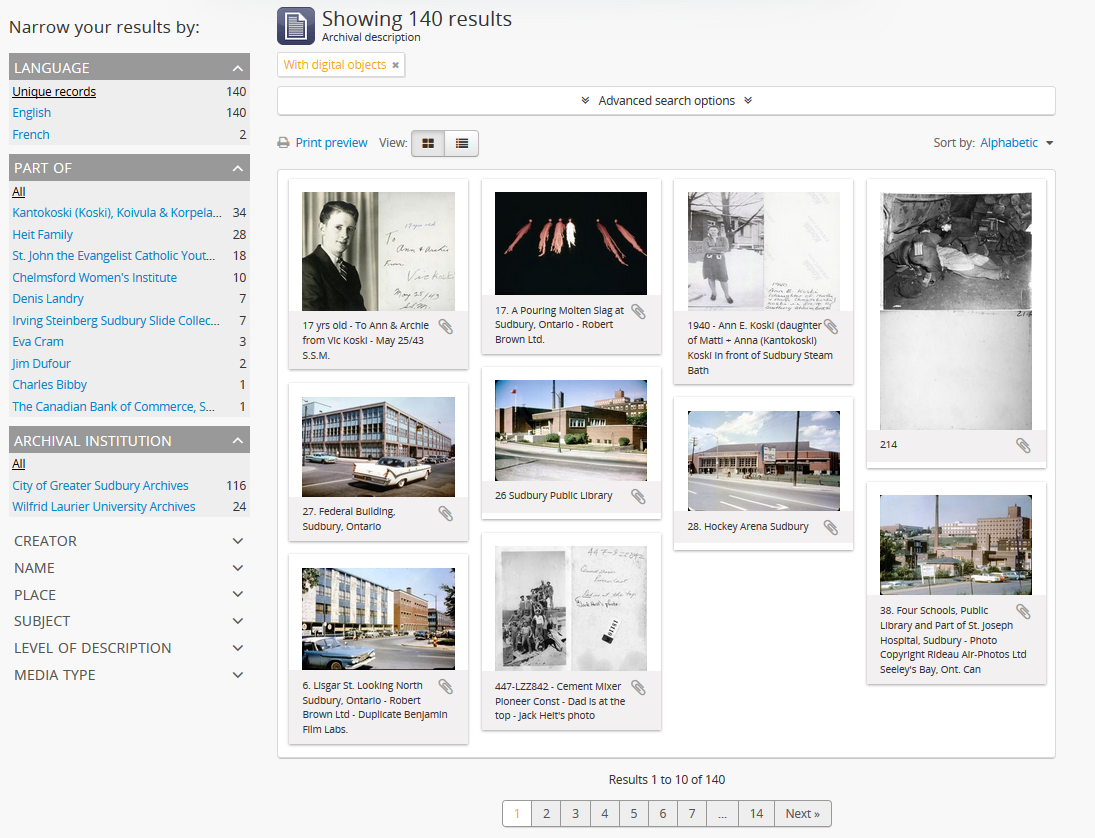The width and height of the screenshot is (1095, 838).
Task: Select City of Greater Sudbury Archives
Action: coord(100,486)
